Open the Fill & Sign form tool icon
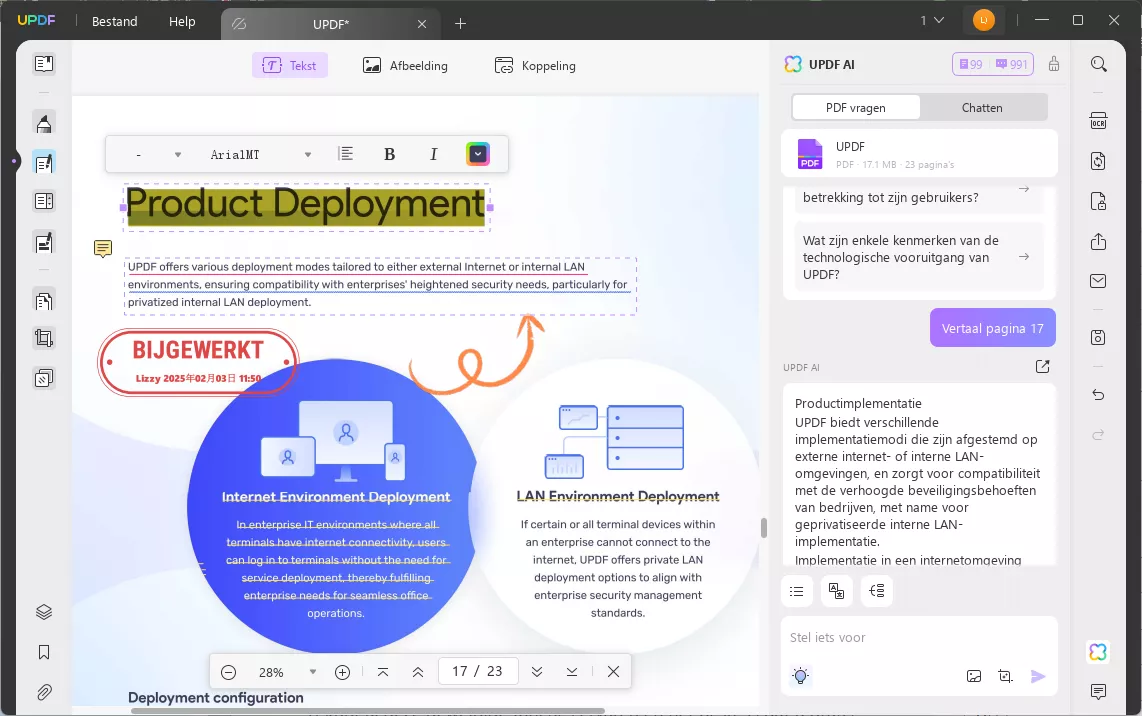The height and width of the screenshot is (716, 1142). (44, 243)
